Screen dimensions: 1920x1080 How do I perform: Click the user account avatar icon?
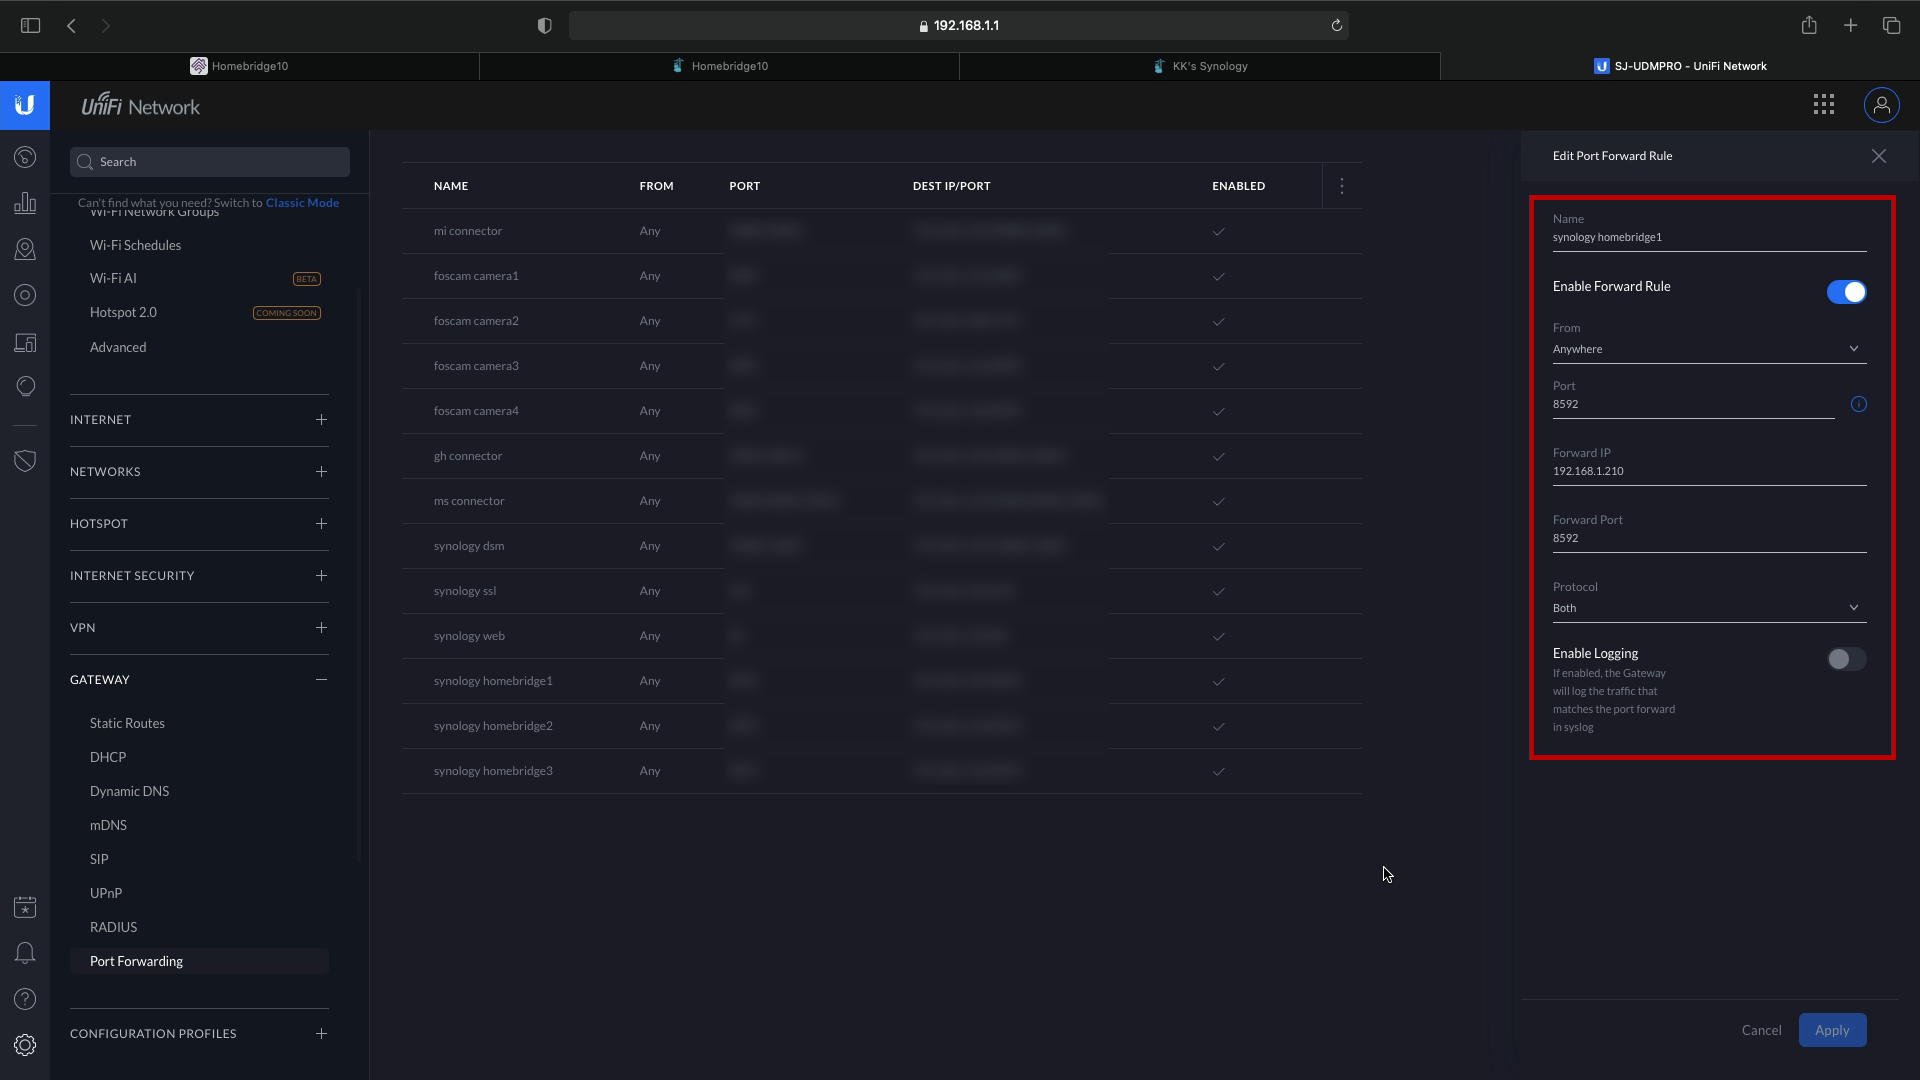(x=1881, y=105)
